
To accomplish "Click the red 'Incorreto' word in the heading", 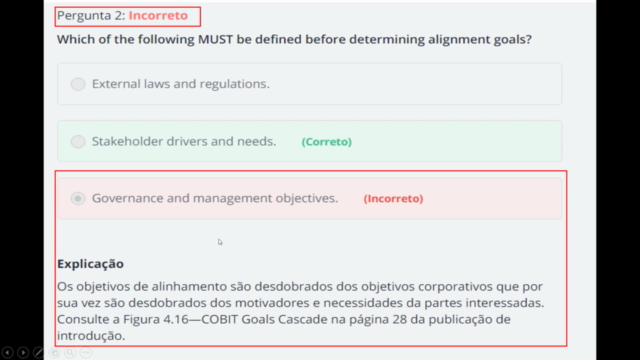I will click(158, 16).
